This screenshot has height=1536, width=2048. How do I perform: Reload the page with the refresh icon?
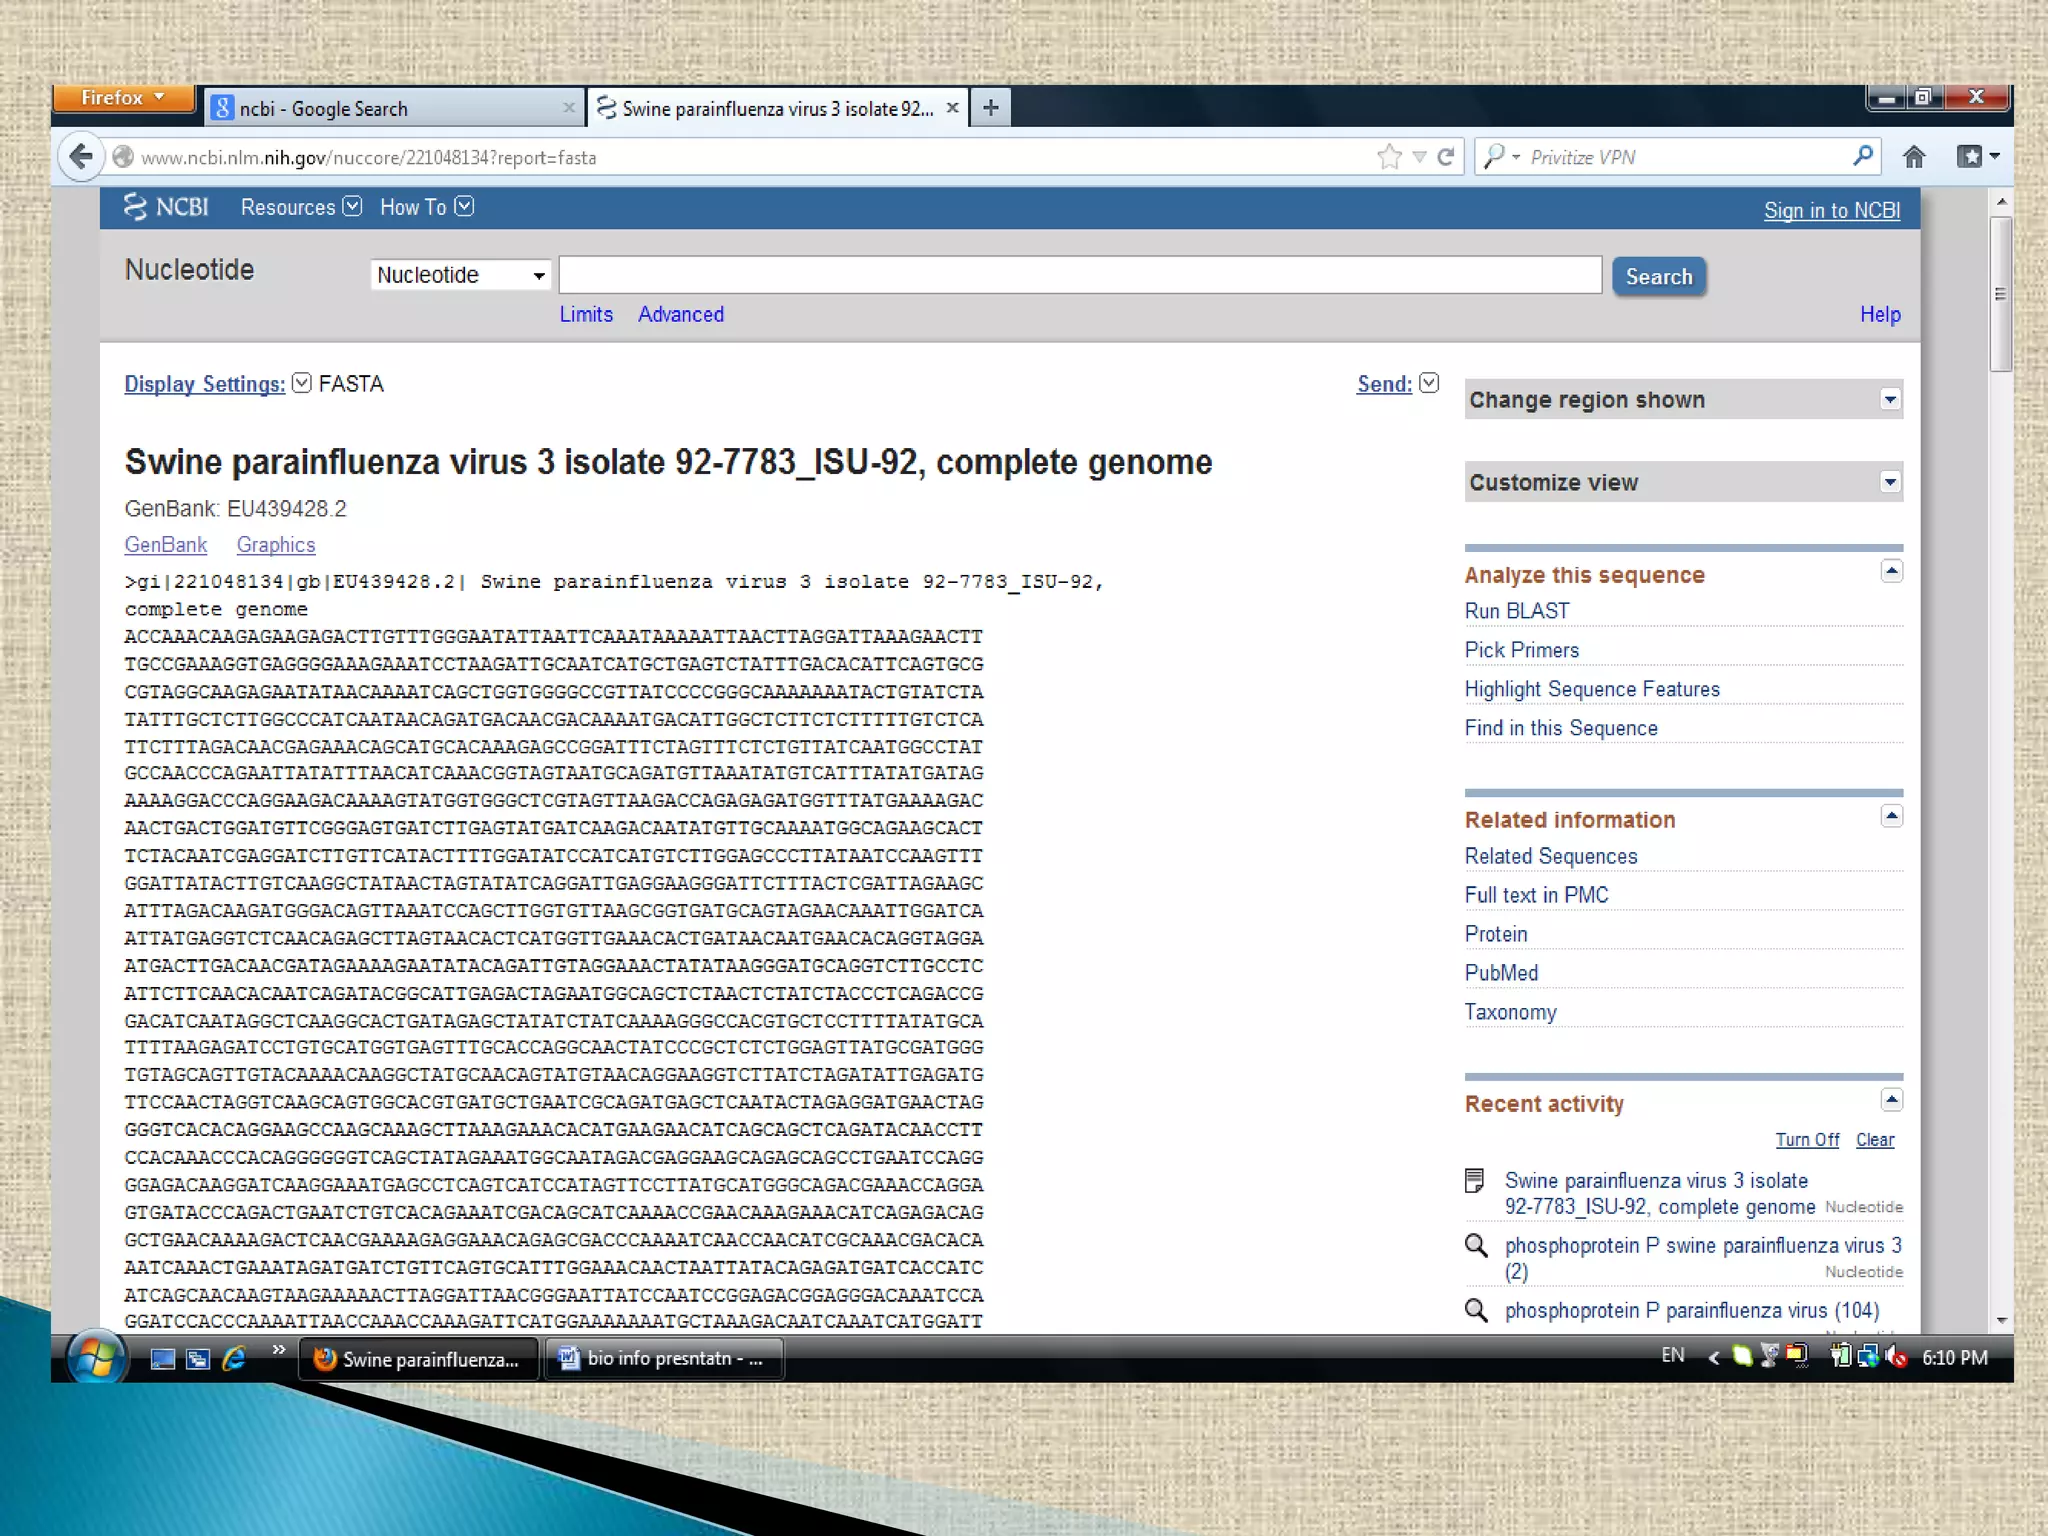[1446, 157]
